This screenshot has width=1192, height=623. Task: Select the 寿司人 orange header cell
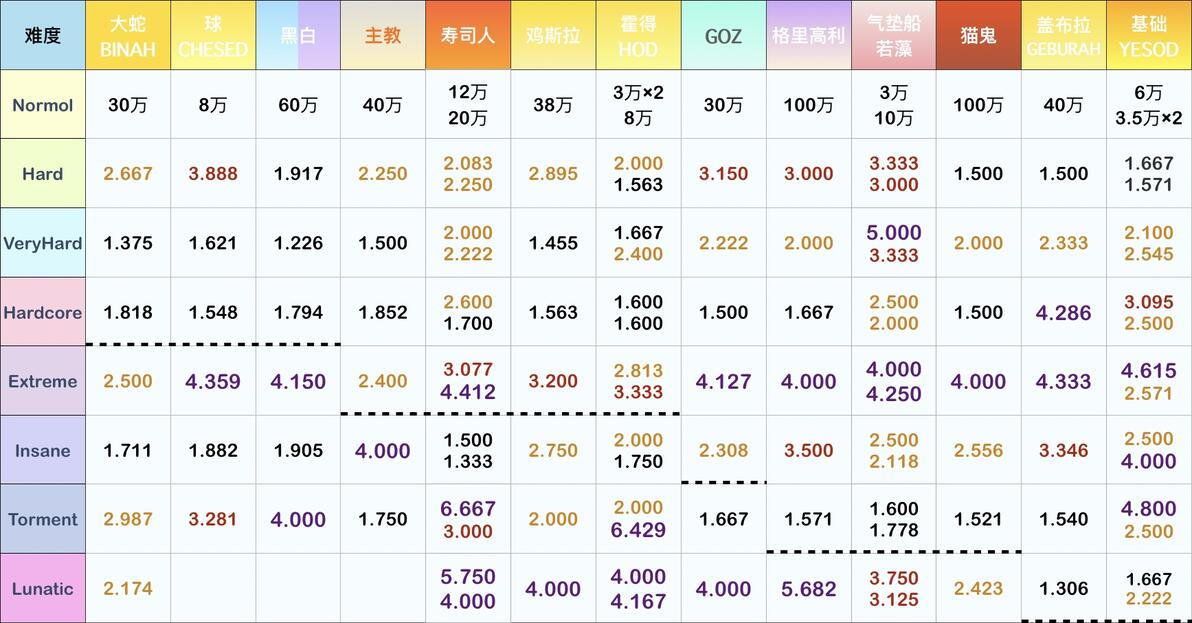468,36
